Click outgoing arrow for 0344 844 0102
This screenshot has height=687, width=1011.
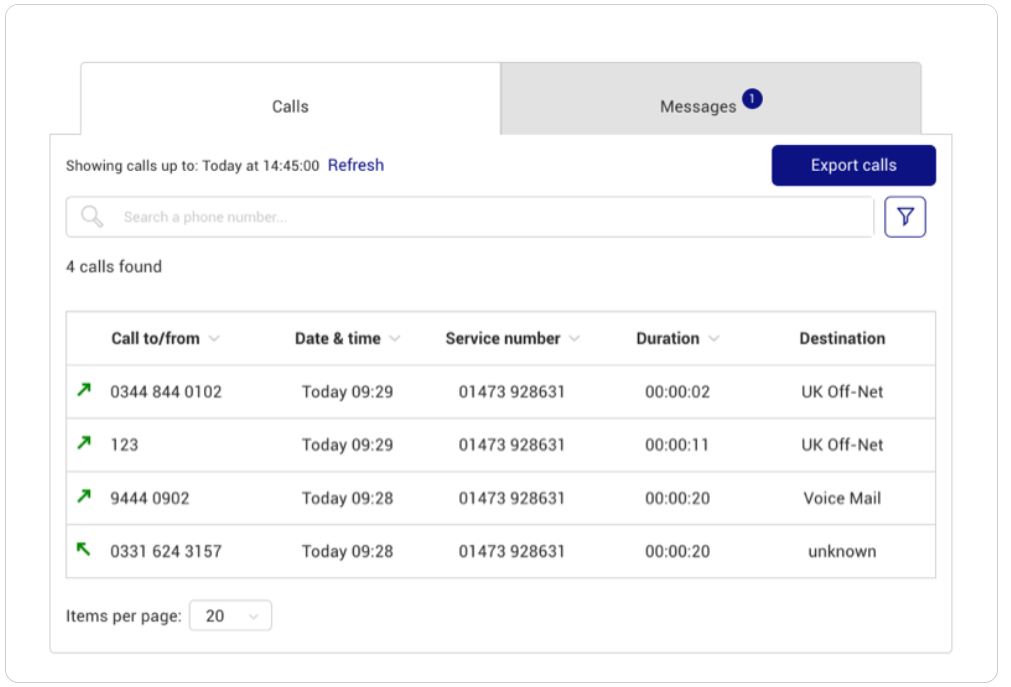tap(84, 390)
